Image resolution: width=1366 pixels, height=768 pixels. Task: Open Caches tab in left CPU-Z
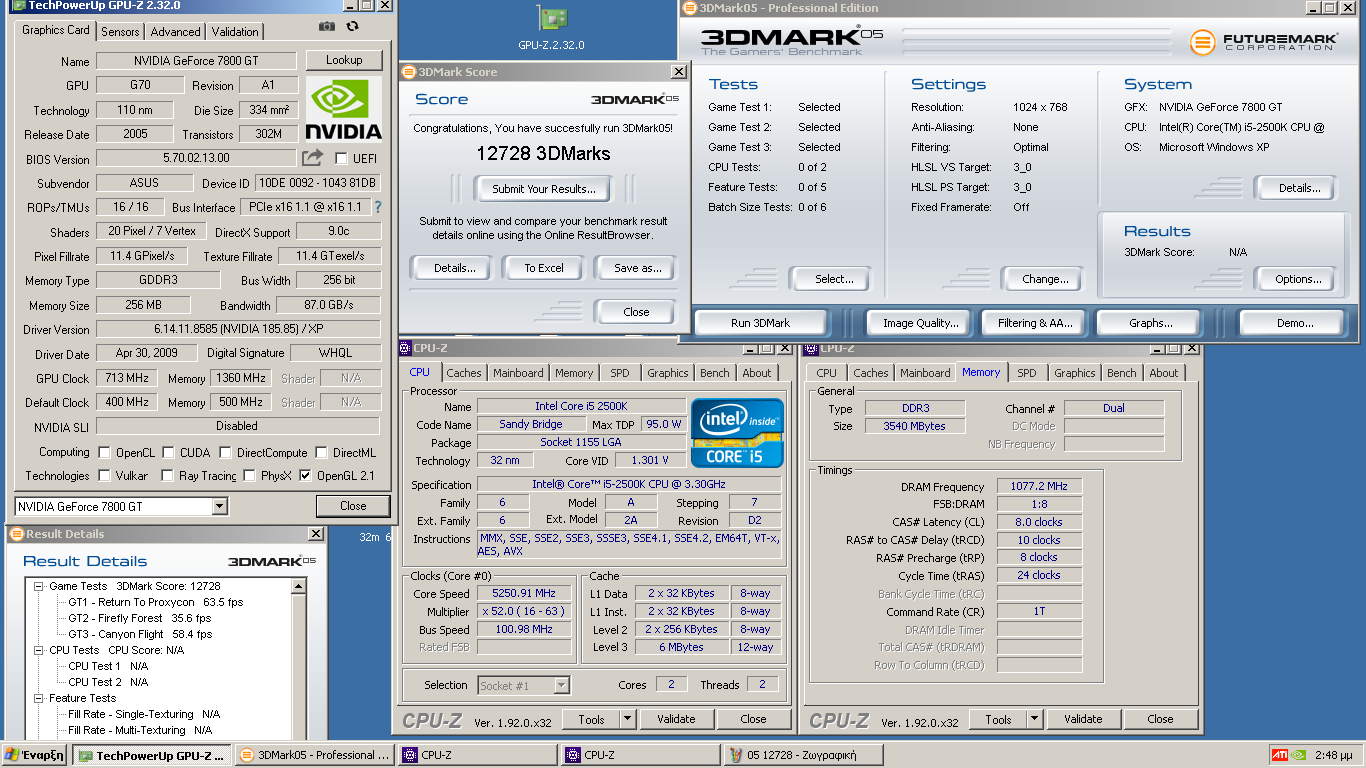click(464, 373)
